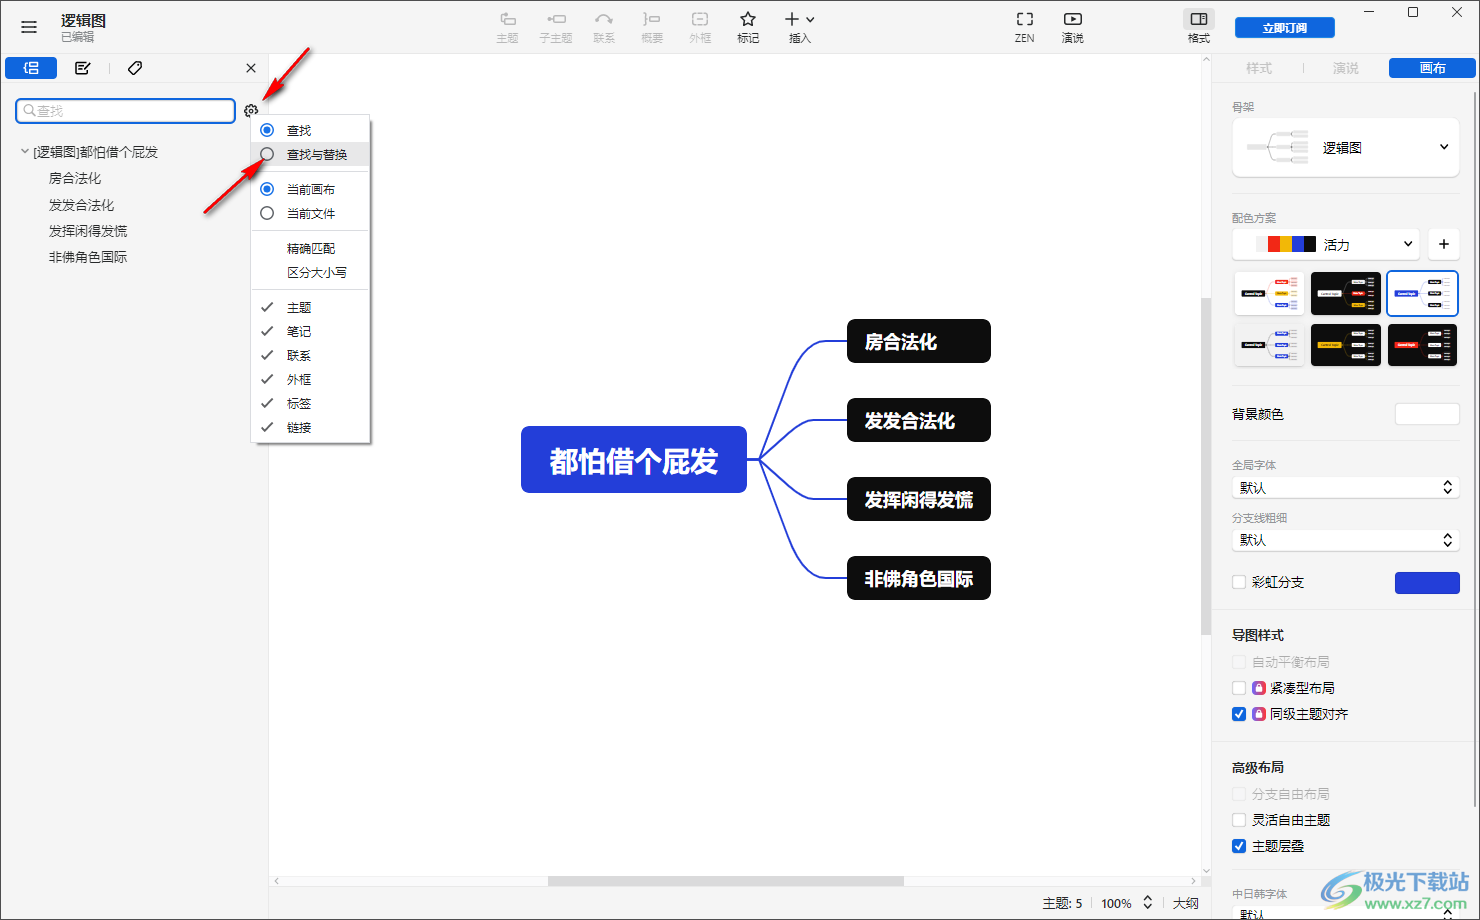Toggle 精确匹配 exact match option

point(310,248)
